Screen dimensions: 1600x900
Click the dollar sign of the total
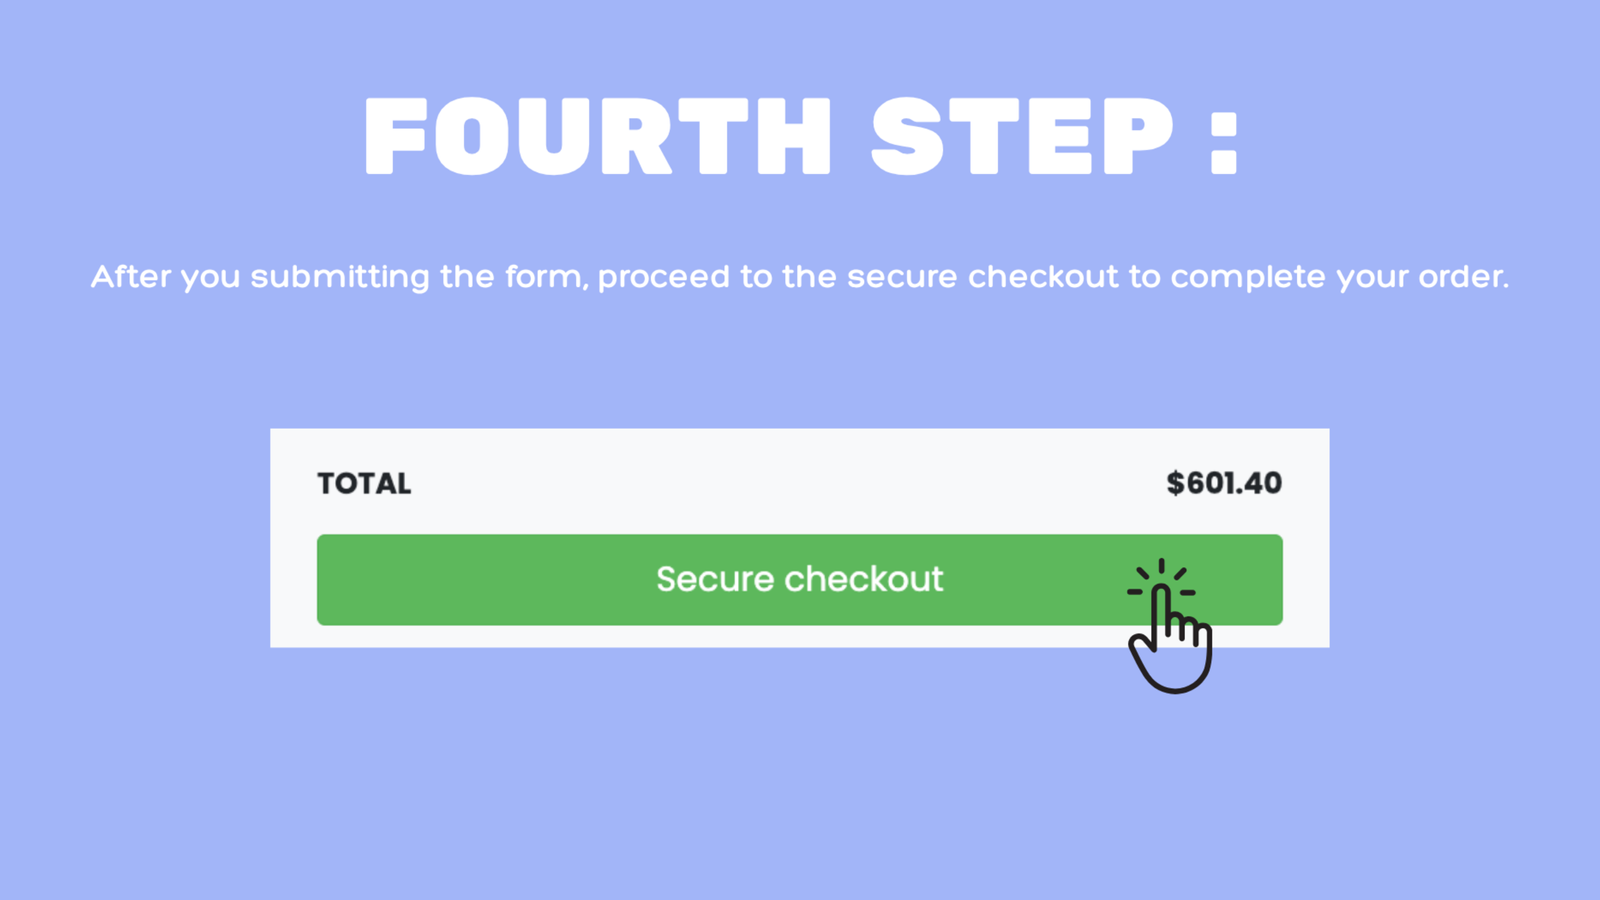click(1175, 483)
